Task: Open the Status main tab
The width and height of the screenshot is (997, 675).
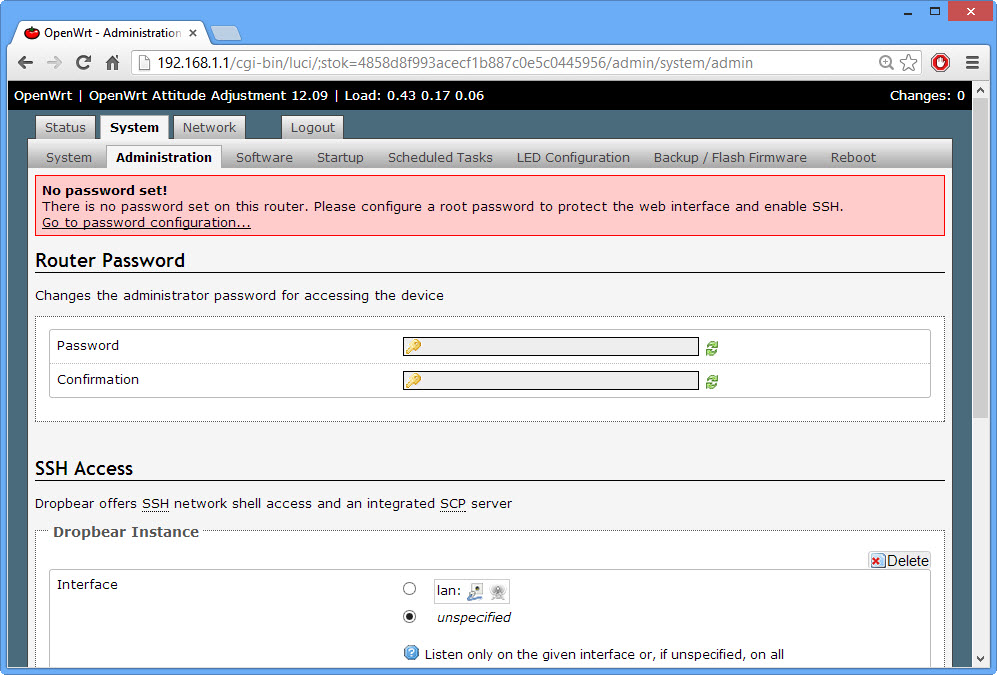Action: click(65, 127)
